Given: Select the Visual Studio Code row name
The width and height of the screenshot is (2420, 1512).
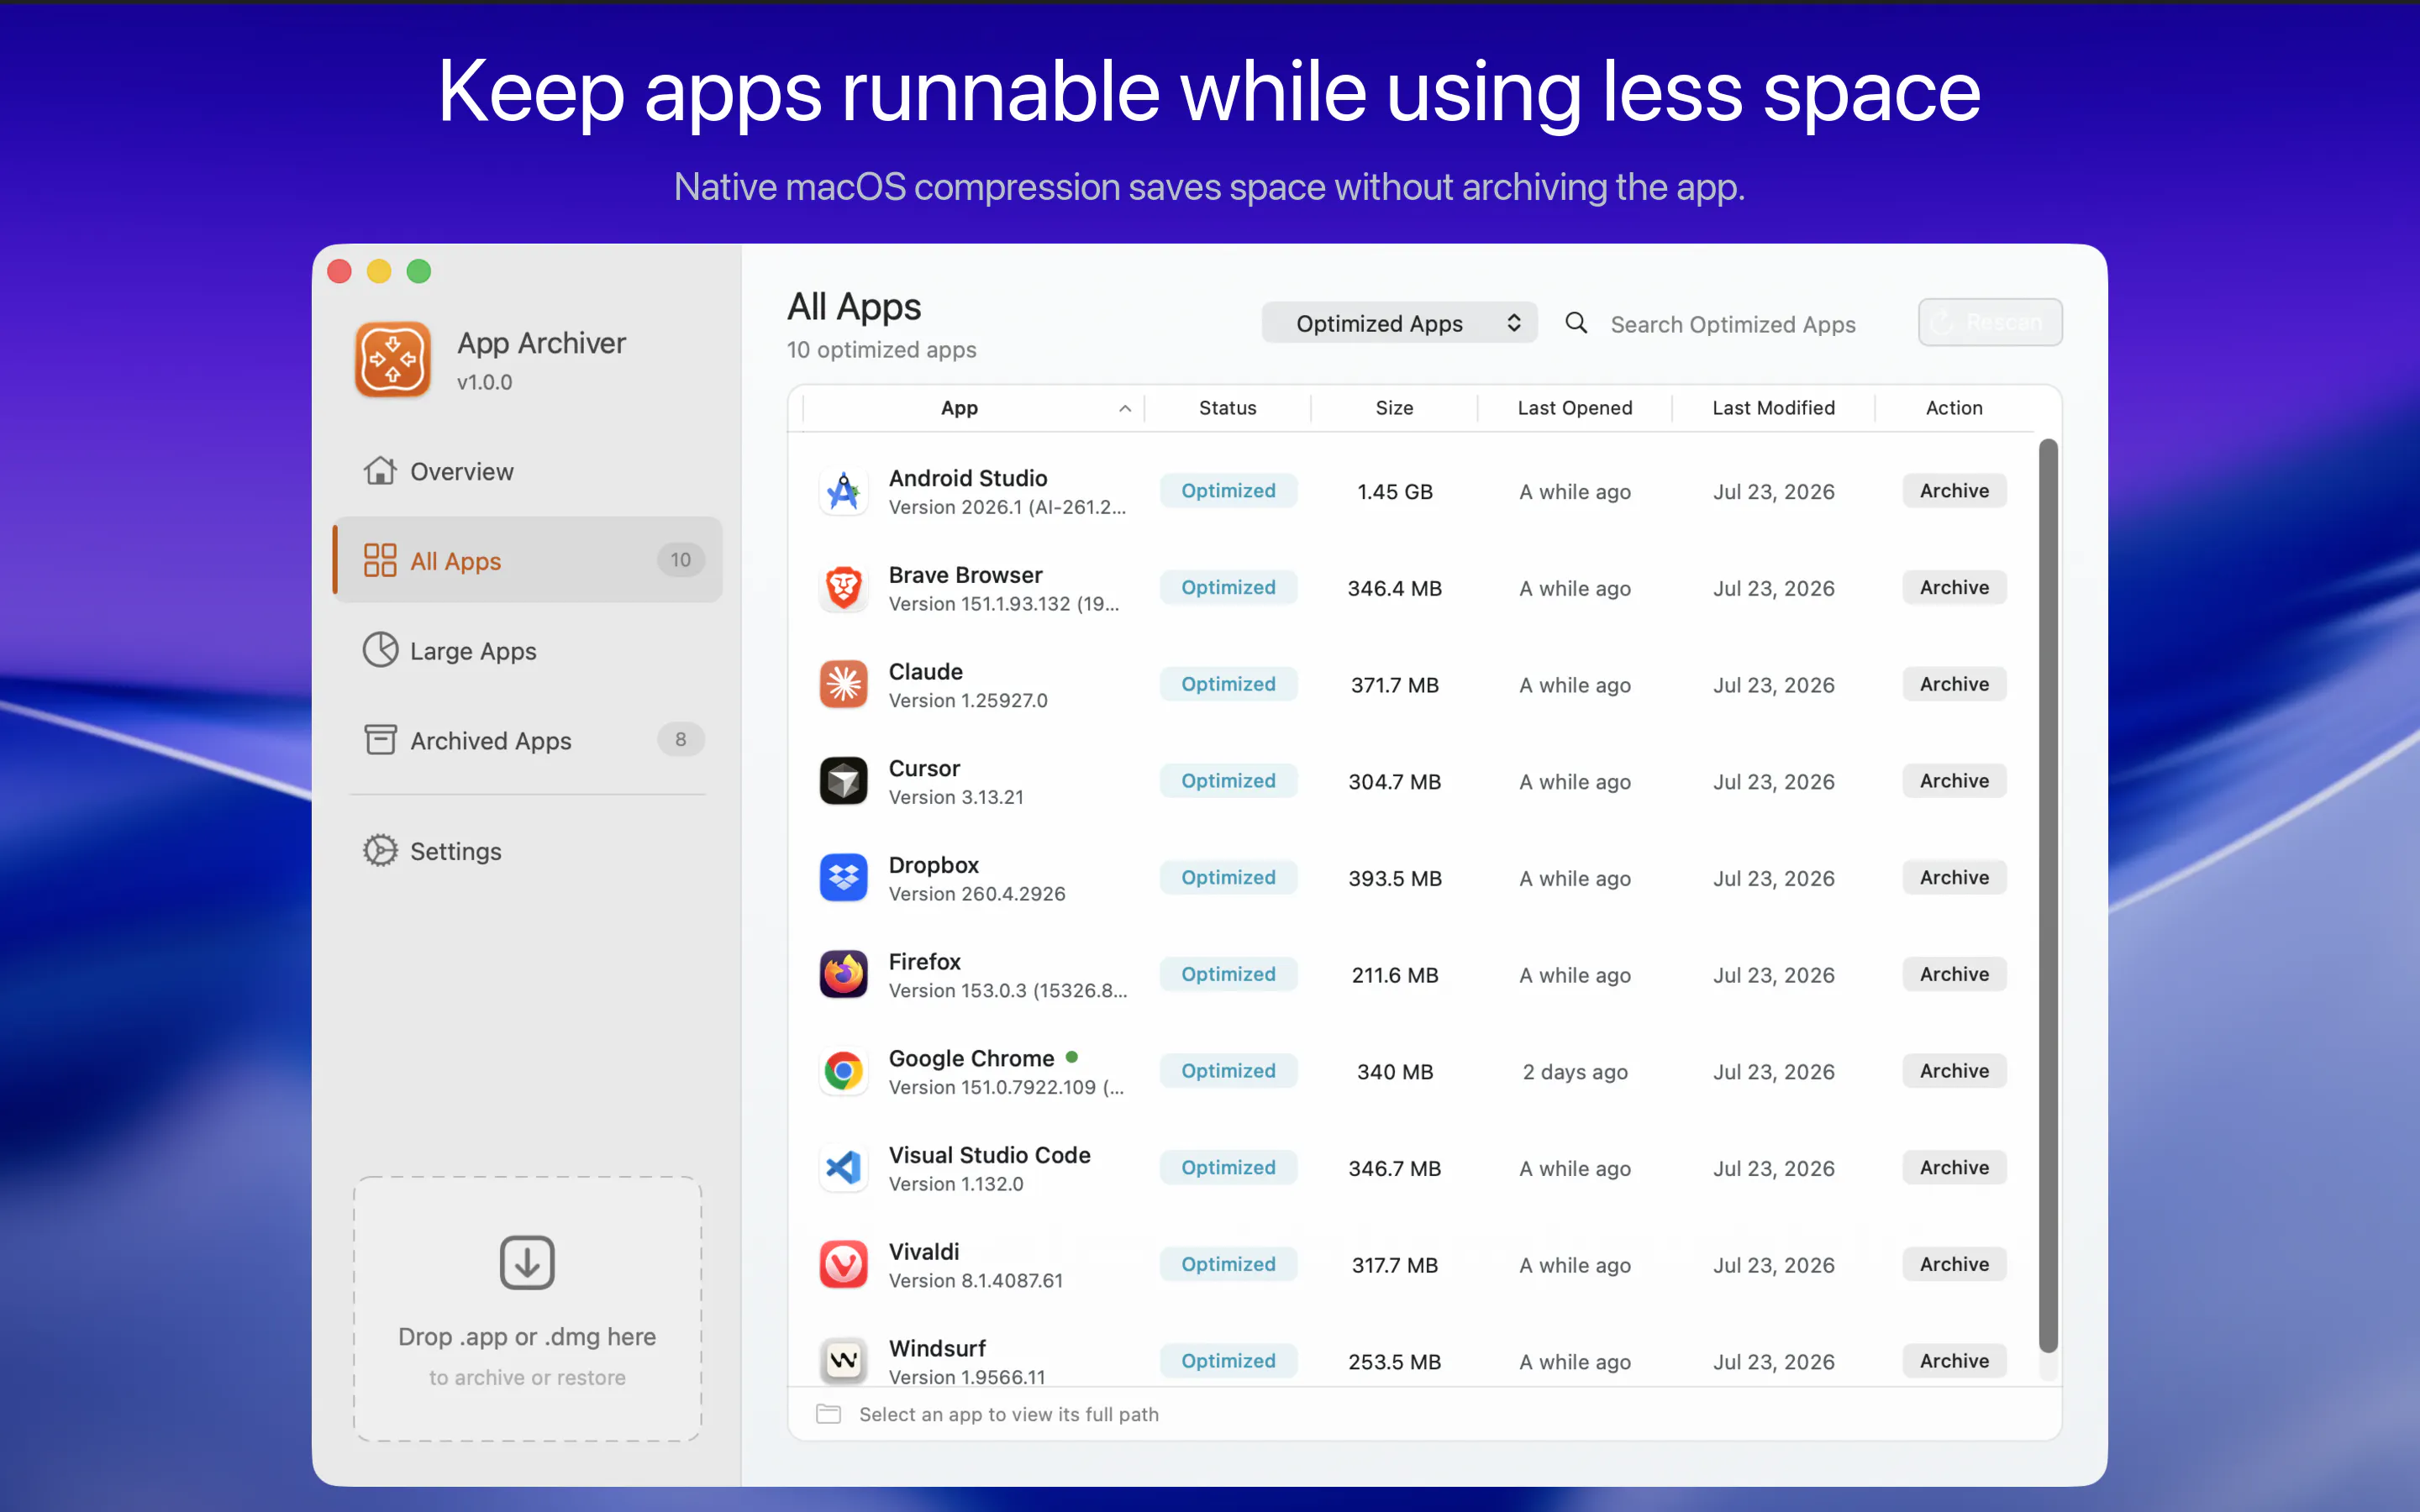Looking at the screenshot, I should [989, 1155].
